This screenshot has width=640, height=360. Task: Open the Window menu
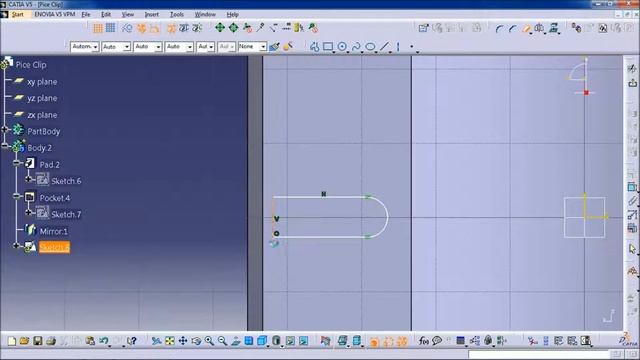tap(205, 14)
